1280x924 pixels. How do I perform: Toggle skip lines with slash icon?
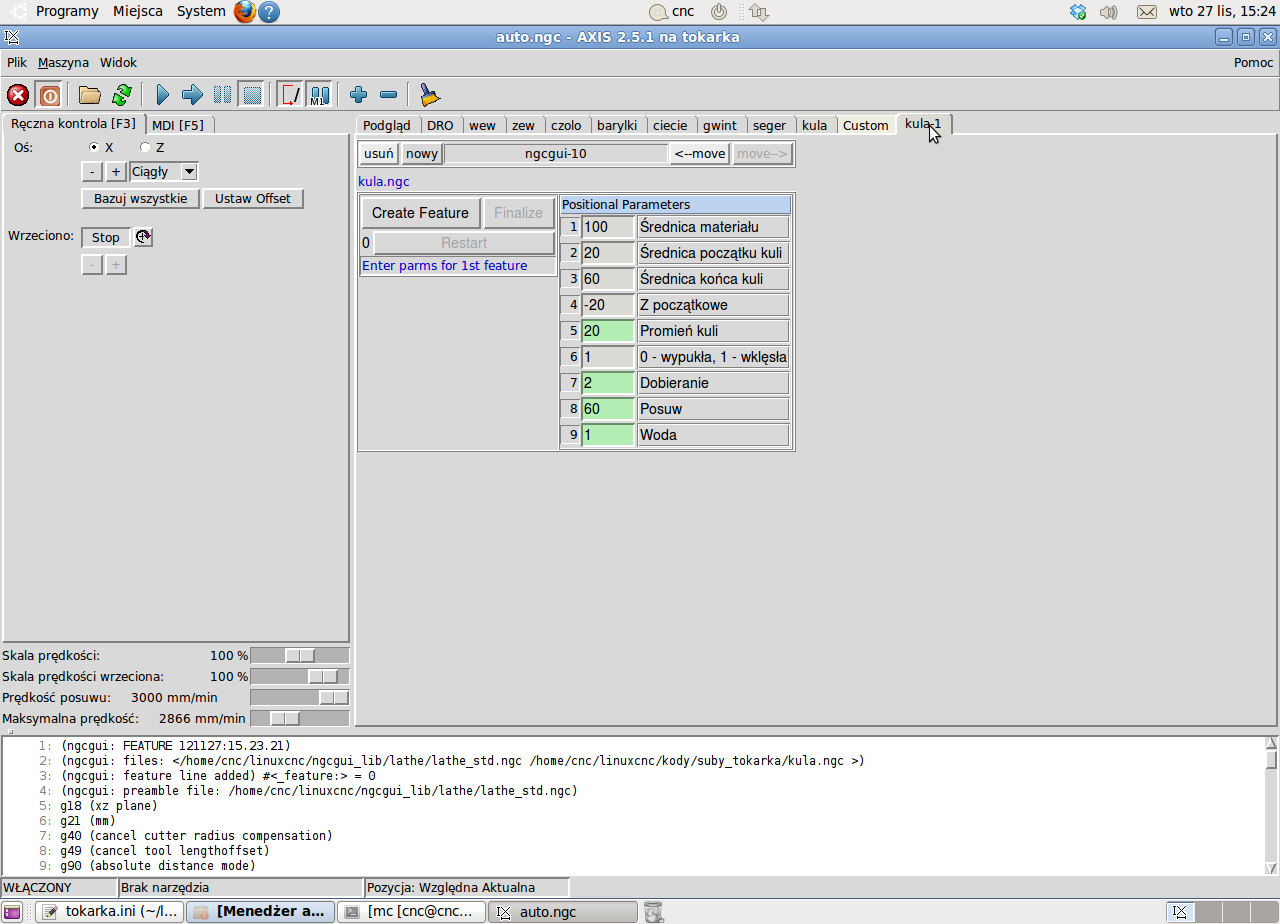click(290, 95)
